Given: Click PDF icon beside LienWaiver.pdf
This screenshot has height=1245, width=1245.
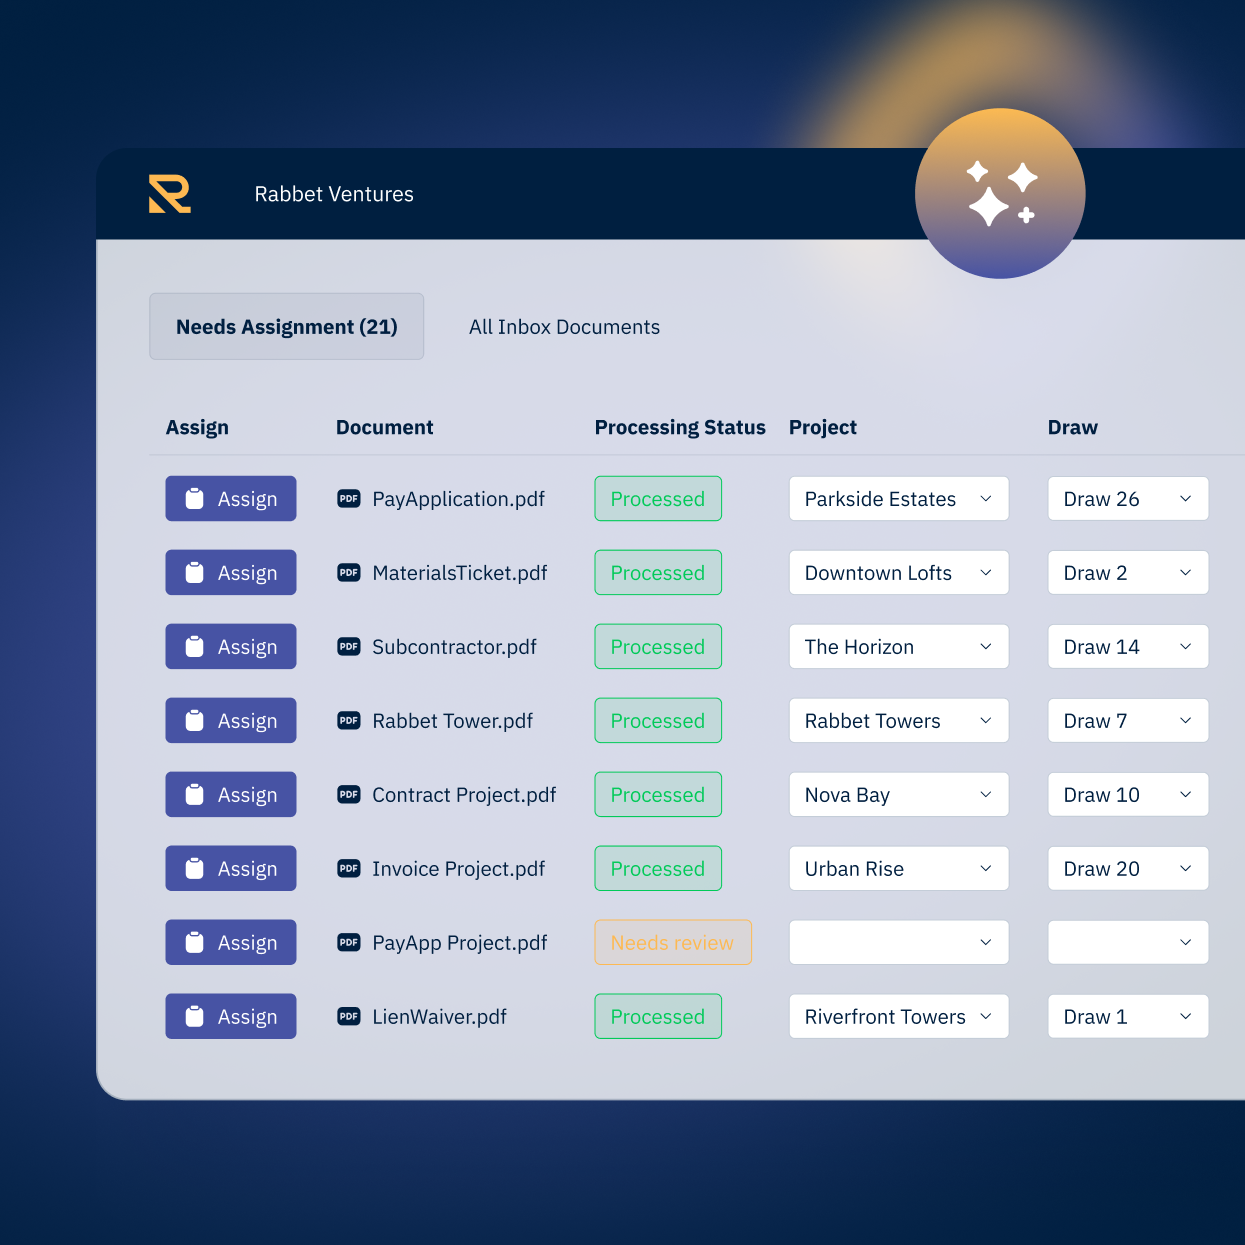Looking at the screenshot, I should [349, 1016].
